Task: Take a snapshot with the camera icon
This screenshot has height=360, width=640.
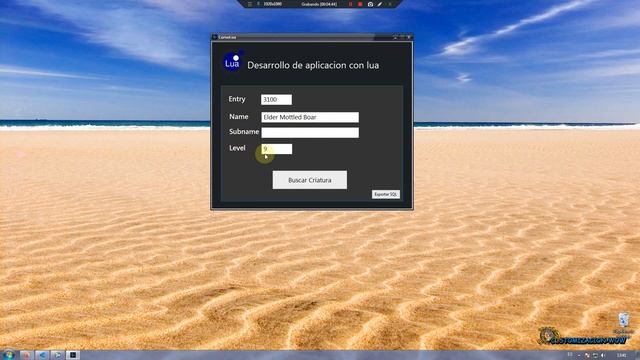Action: 370,4
